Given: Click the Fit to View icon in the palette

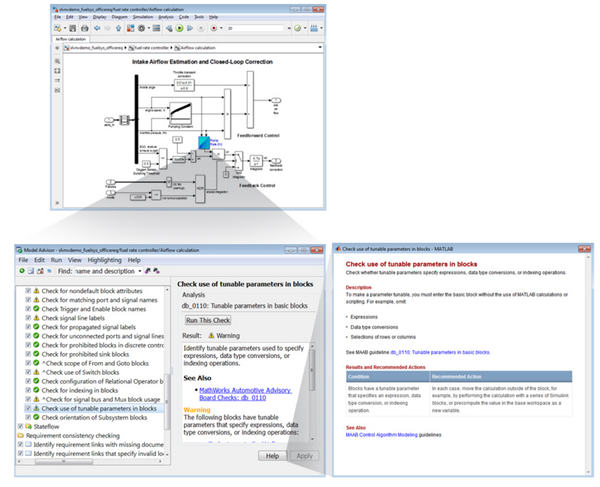Looking at the screenshot, I should point(57,71).
